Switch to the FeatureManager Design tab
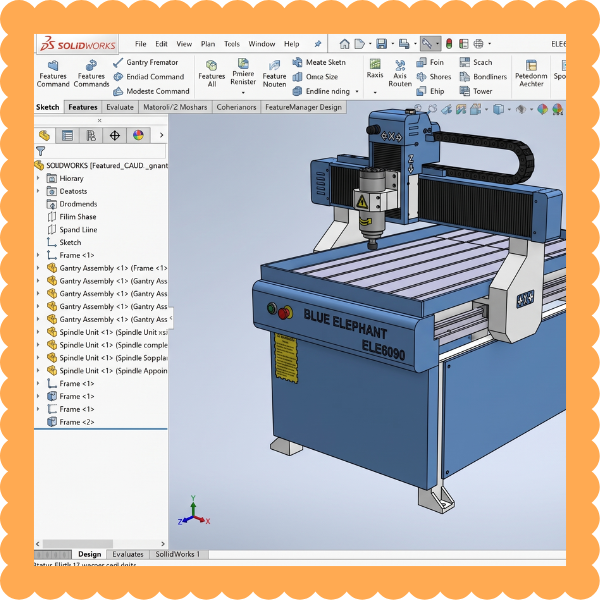 coord(303,107)
